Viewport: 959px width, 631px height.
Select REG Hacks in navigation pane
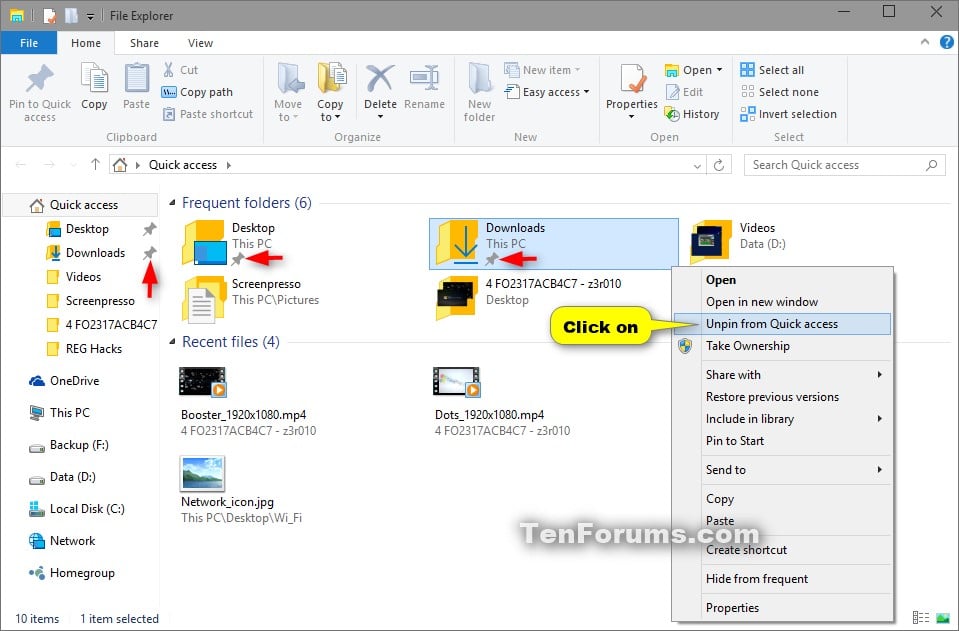[94, 349]
